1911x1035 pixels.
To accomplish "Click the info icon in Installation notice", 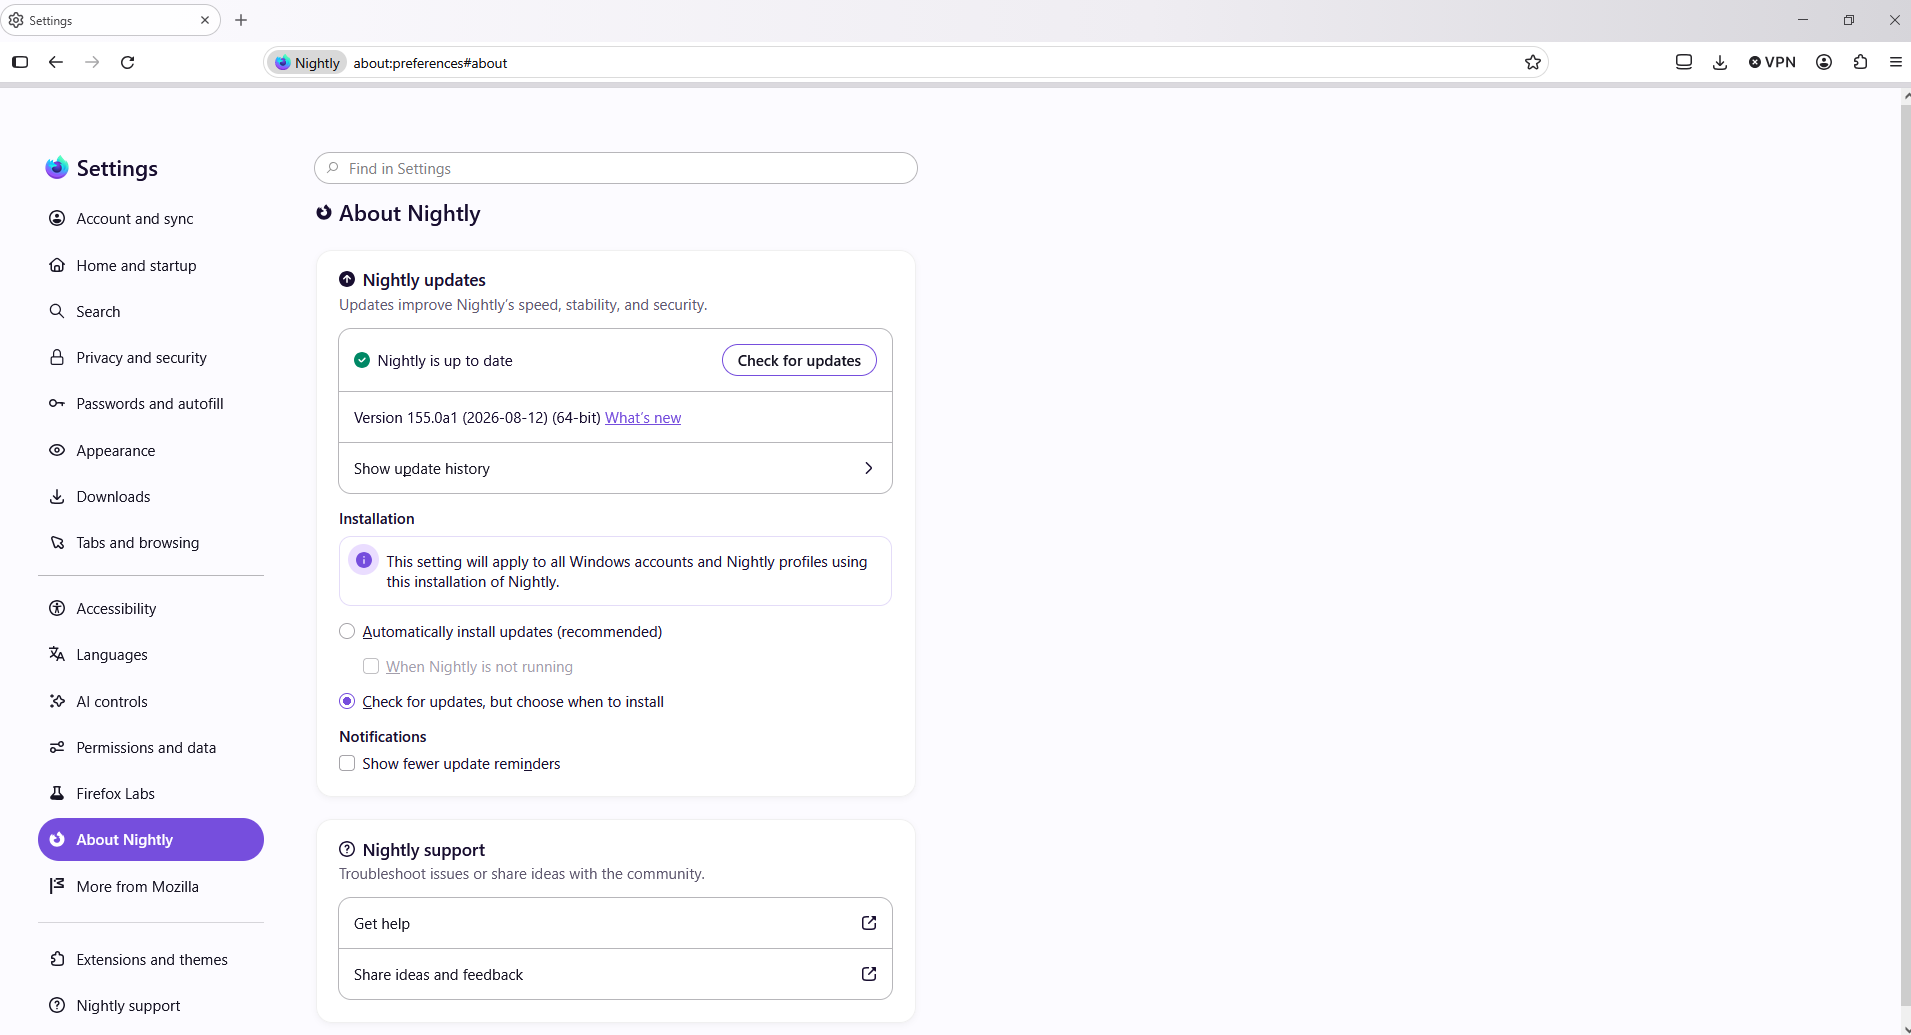I will [364, 560].
